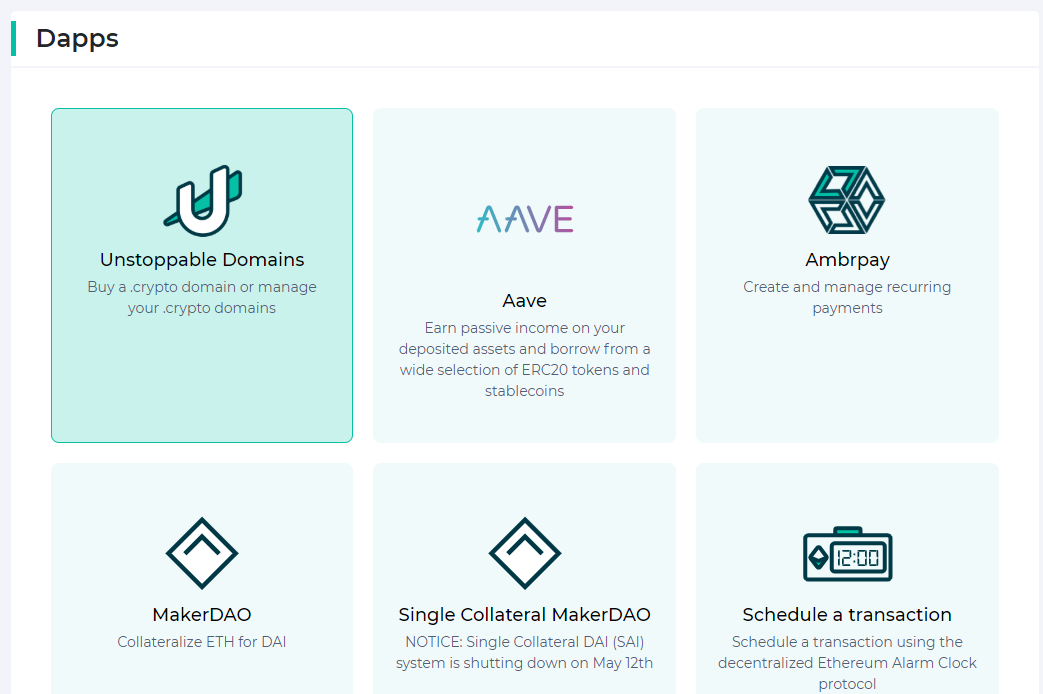This screenshot has height=694, width=1043.
Task: Click the AAVE logo
Action: (x=525, y=219)
